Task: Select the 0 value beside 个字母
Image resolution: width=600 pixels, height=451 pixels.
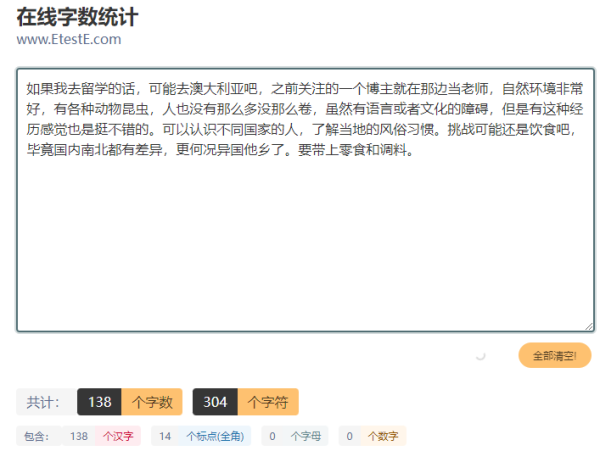Action: 273,436
